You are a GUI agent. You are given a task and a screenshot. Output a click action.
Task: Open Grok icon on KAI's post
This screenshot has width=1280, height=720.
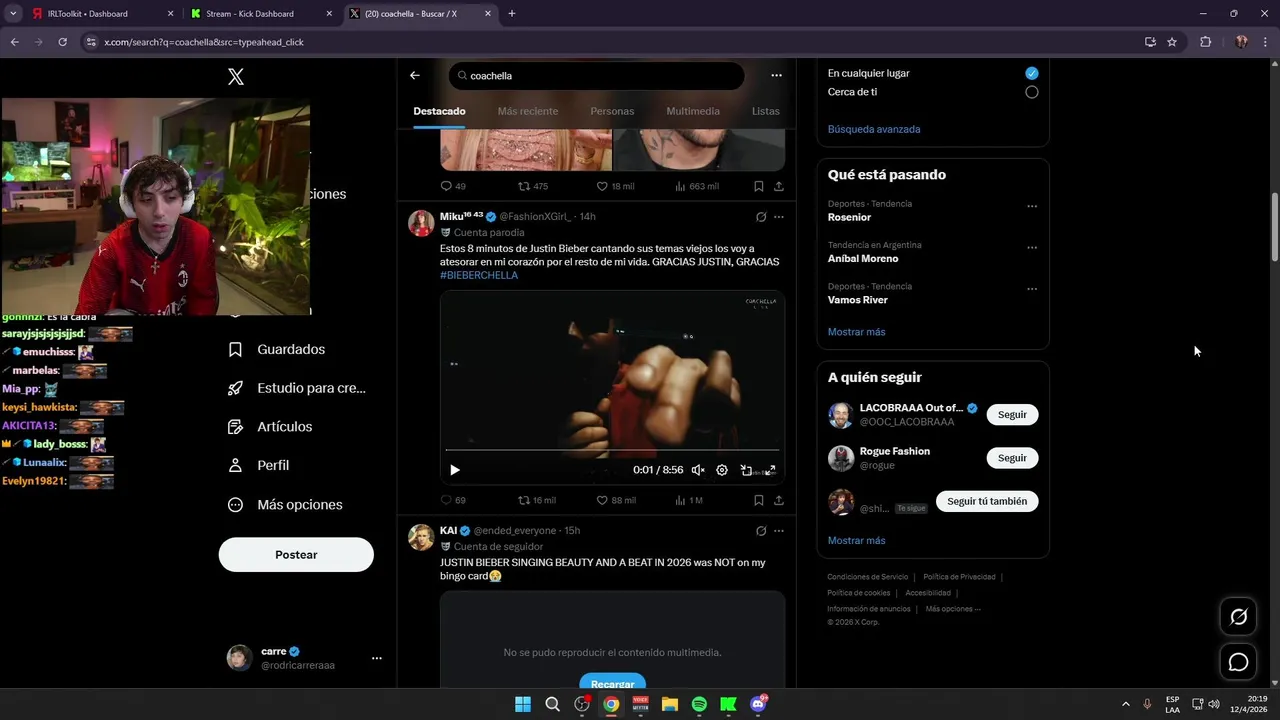point(761,531)
